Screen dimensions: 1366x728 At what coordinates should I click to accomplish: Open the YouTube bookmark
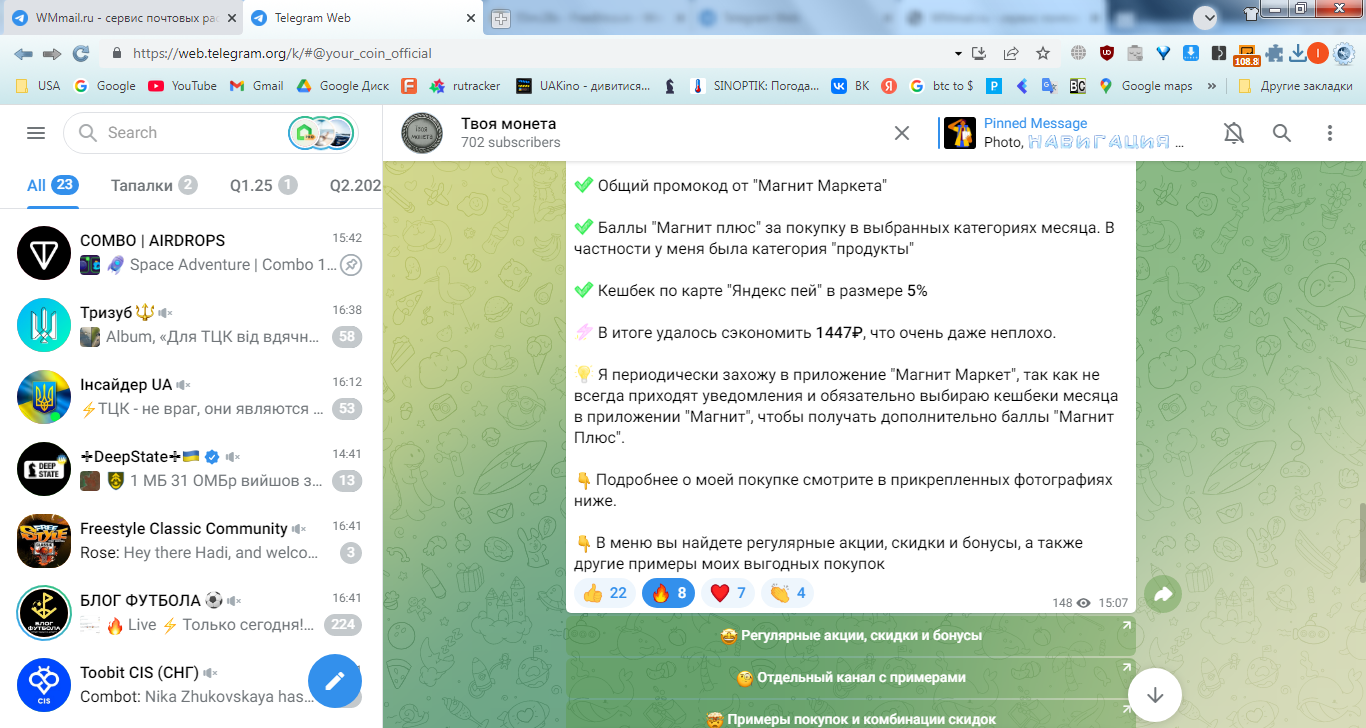[x=182, y=86]
